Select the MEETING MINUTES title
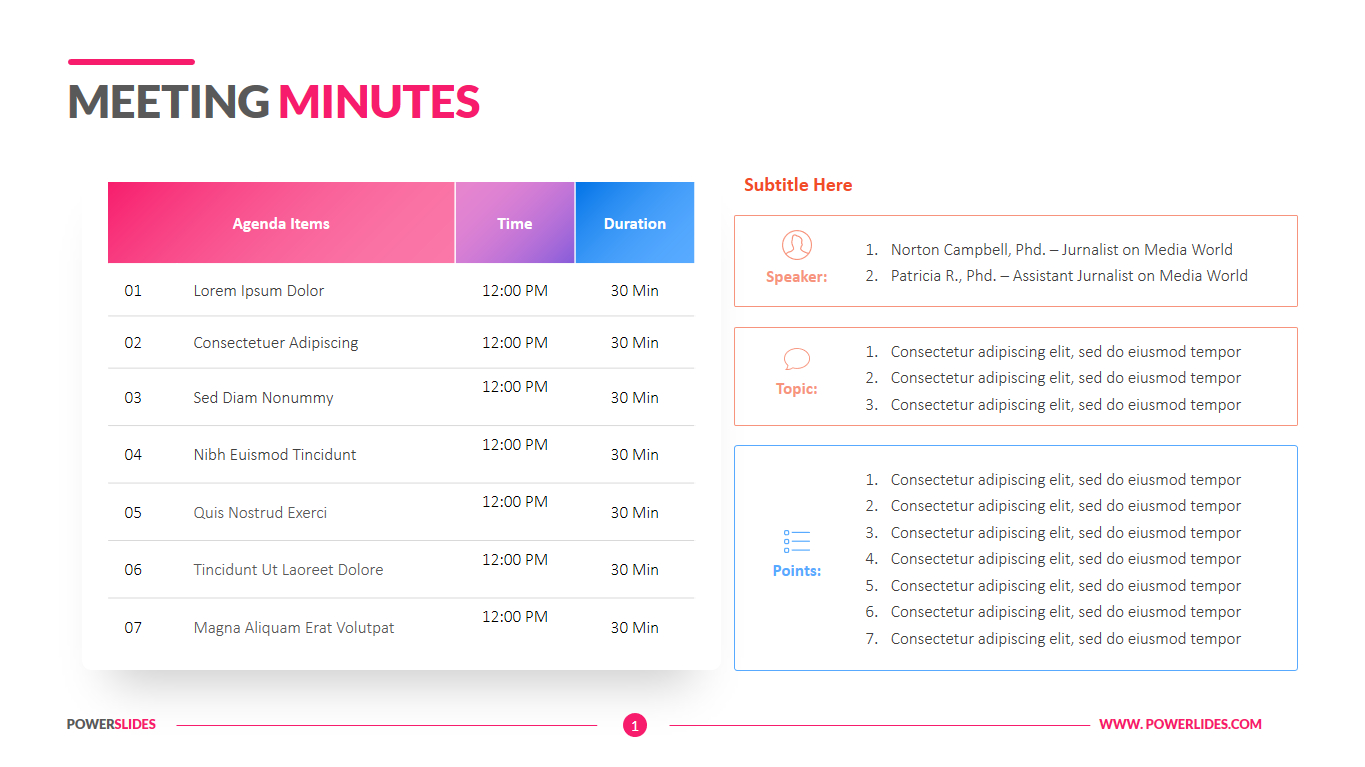The width and height of the screenshot is (1365, 767). (274, 102)
